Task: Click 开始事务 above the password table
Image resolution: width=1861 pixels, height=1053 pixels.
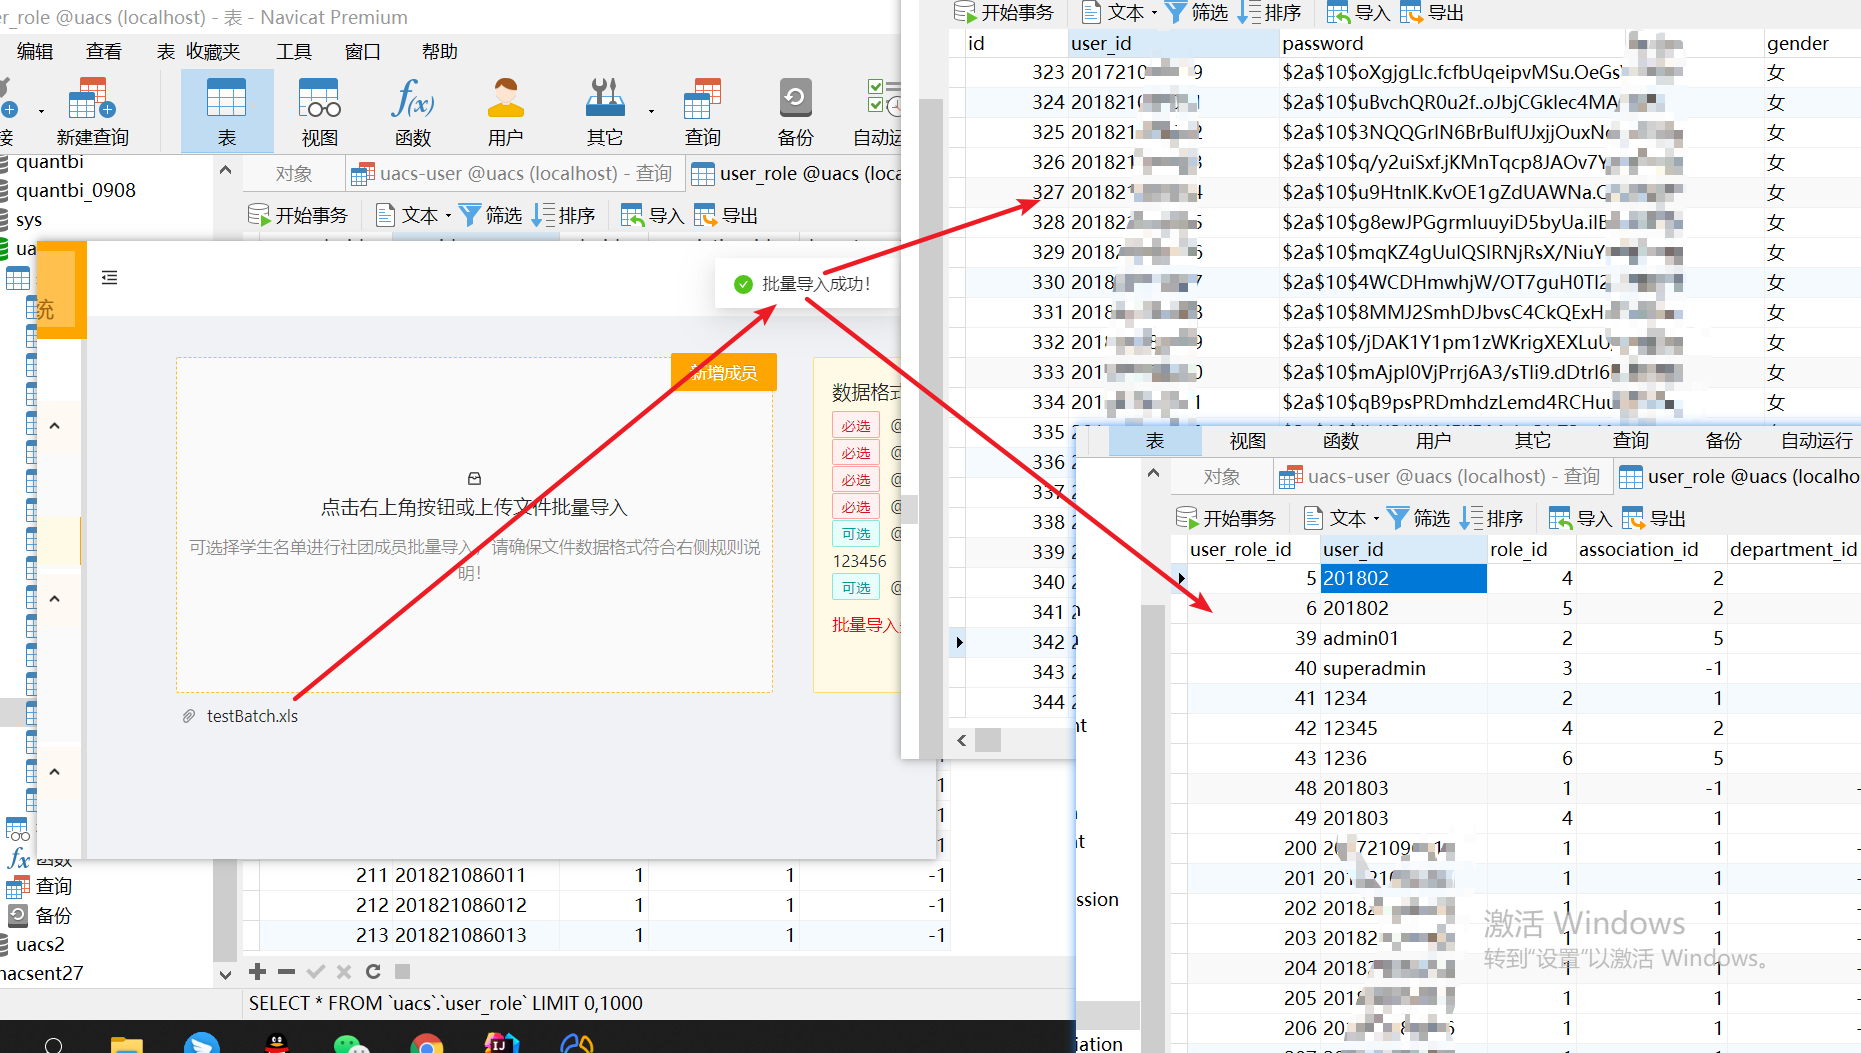Action: click(x=1004, y=12)
